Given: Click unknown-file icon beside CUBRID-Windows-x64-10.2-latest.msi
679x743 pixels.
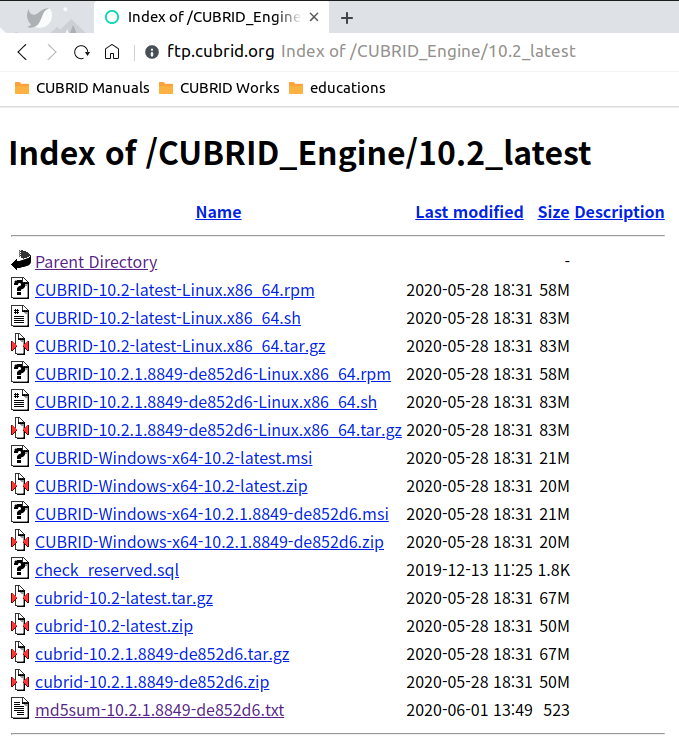Looking at the screenshot, I should click(20, 455).
